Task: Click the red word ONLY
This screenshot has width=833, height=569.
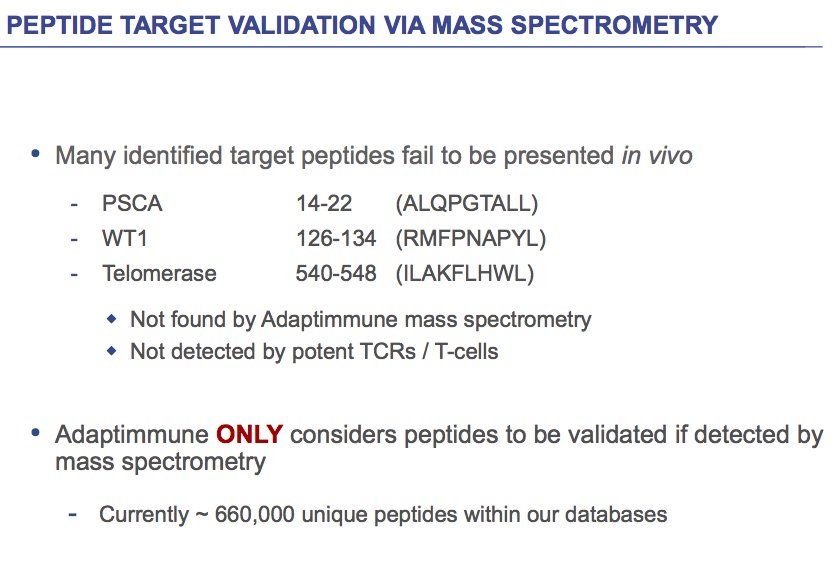Action: click(250, 435)
